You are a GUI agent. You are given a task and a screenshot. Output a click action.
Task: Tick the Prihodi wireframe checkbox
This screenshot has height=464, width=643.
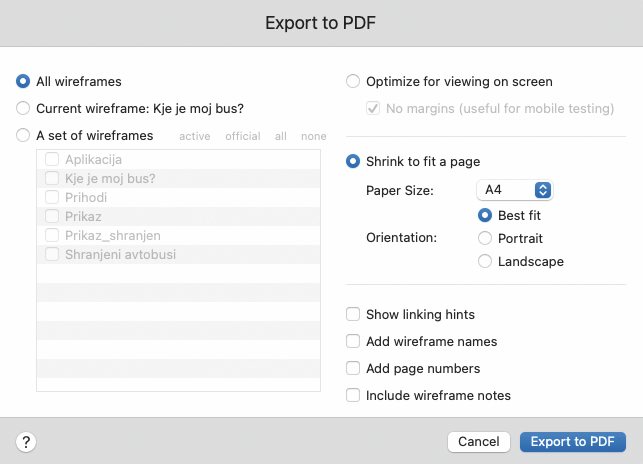pyautogui.click(x=52, y=197)
